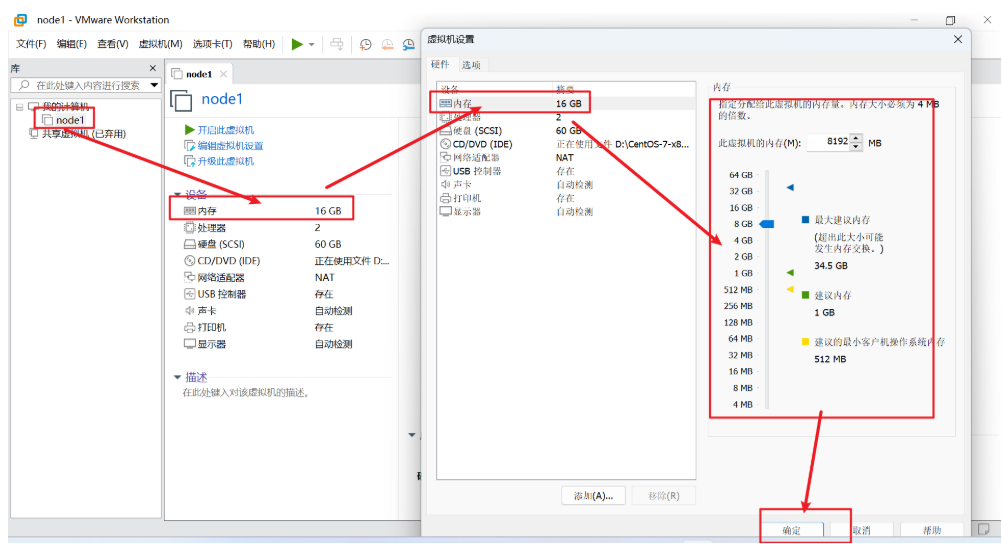Open the 编辑(E) menu
This screenshot has width=1002, height=544.
coord(72,44)
